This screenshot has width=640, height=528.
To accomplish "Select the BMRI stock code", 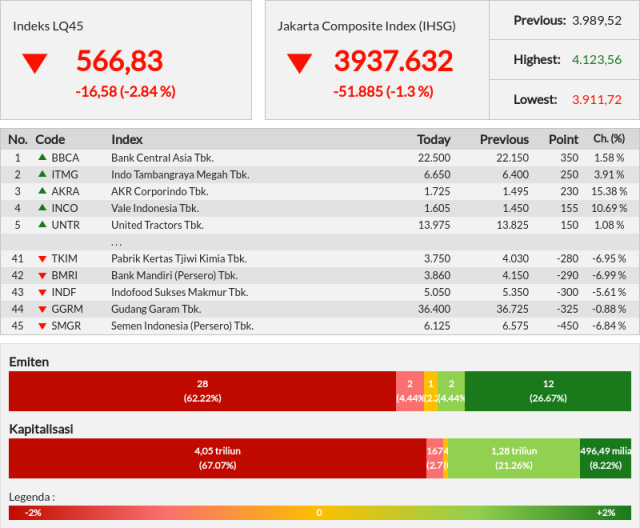I will tap(64, 275).
